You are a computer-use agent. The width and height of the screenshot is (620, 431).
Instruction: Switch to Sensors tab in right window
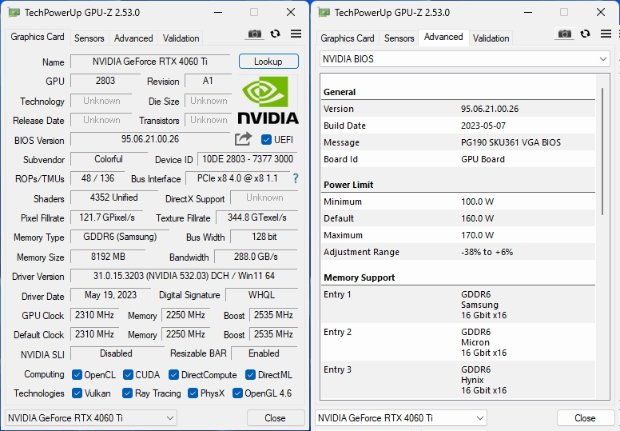[399, 38]
